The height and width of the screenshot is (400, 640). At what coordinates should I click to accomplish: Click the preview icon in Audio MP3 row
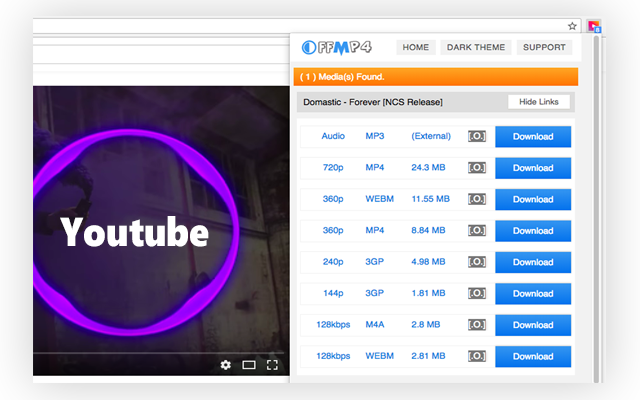(477, 136)
